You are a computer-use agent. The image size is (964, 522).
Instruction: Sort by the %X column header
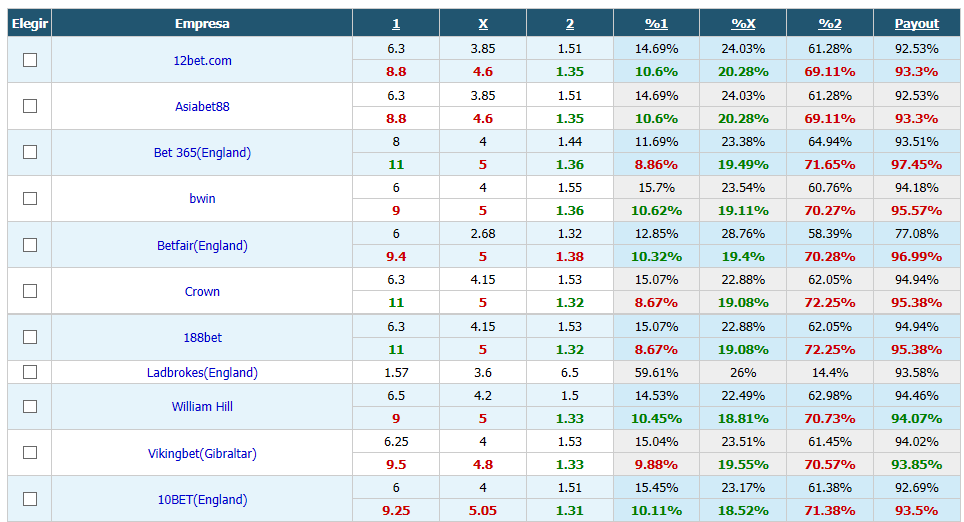[743, 23]
